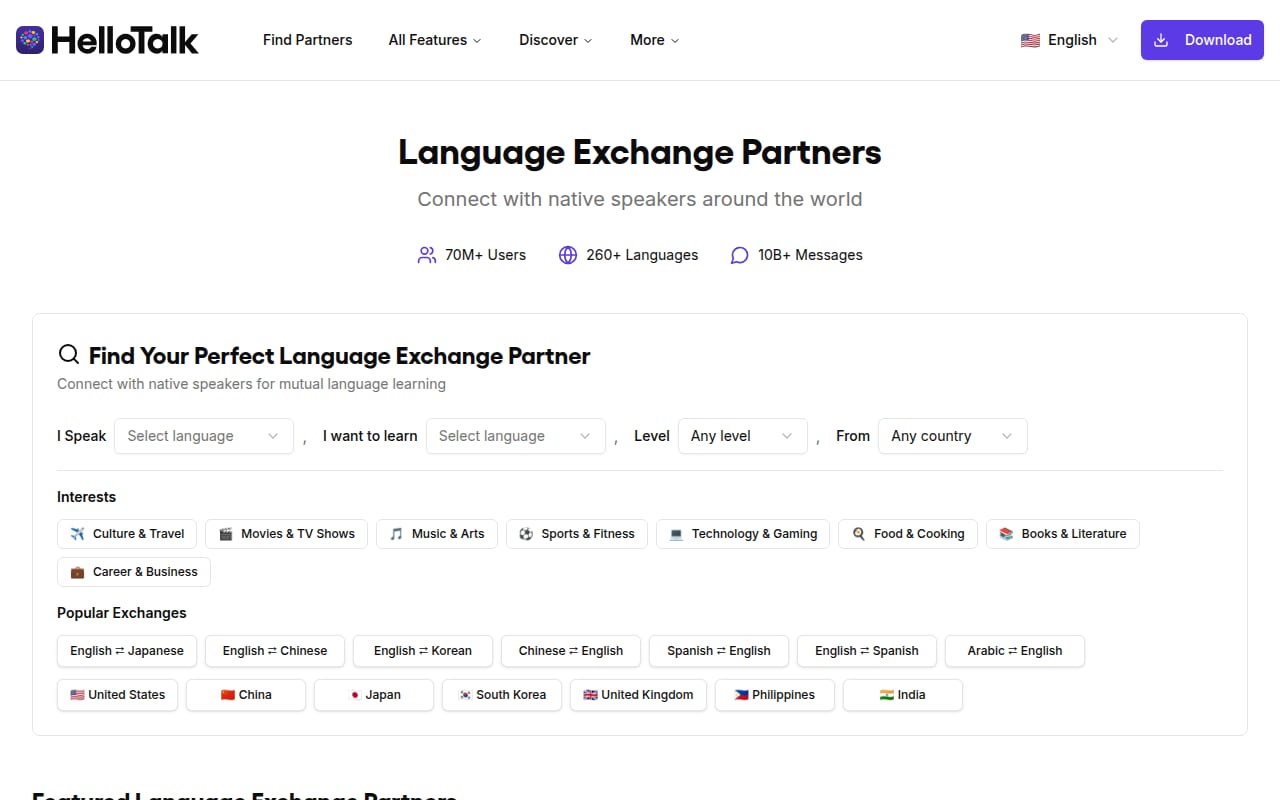
Task: Filter partners by South Korea
Action: pos(502,695)
